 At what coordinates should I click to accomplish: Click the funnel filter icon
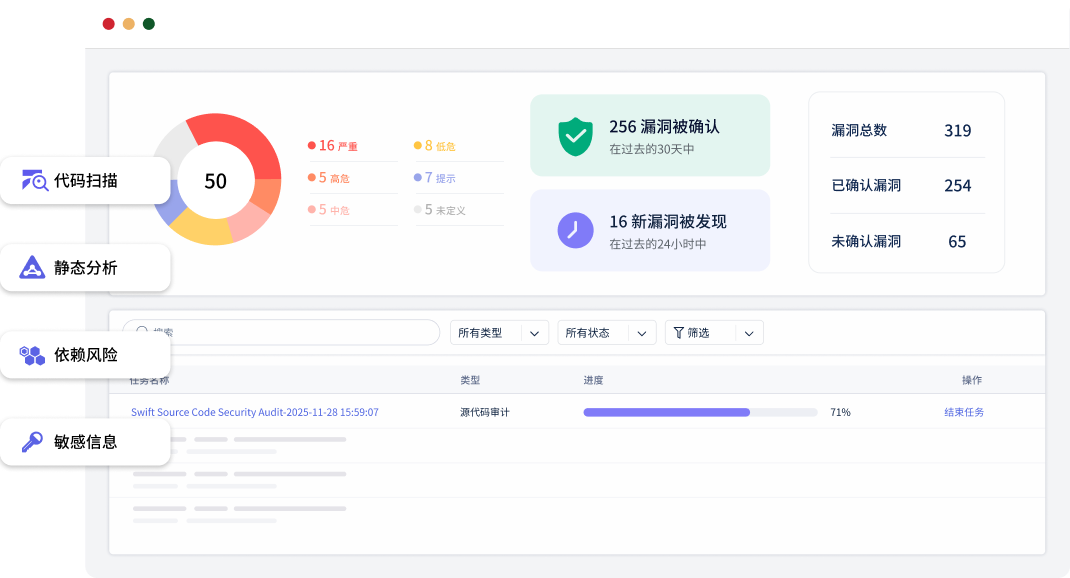[679, 333]
